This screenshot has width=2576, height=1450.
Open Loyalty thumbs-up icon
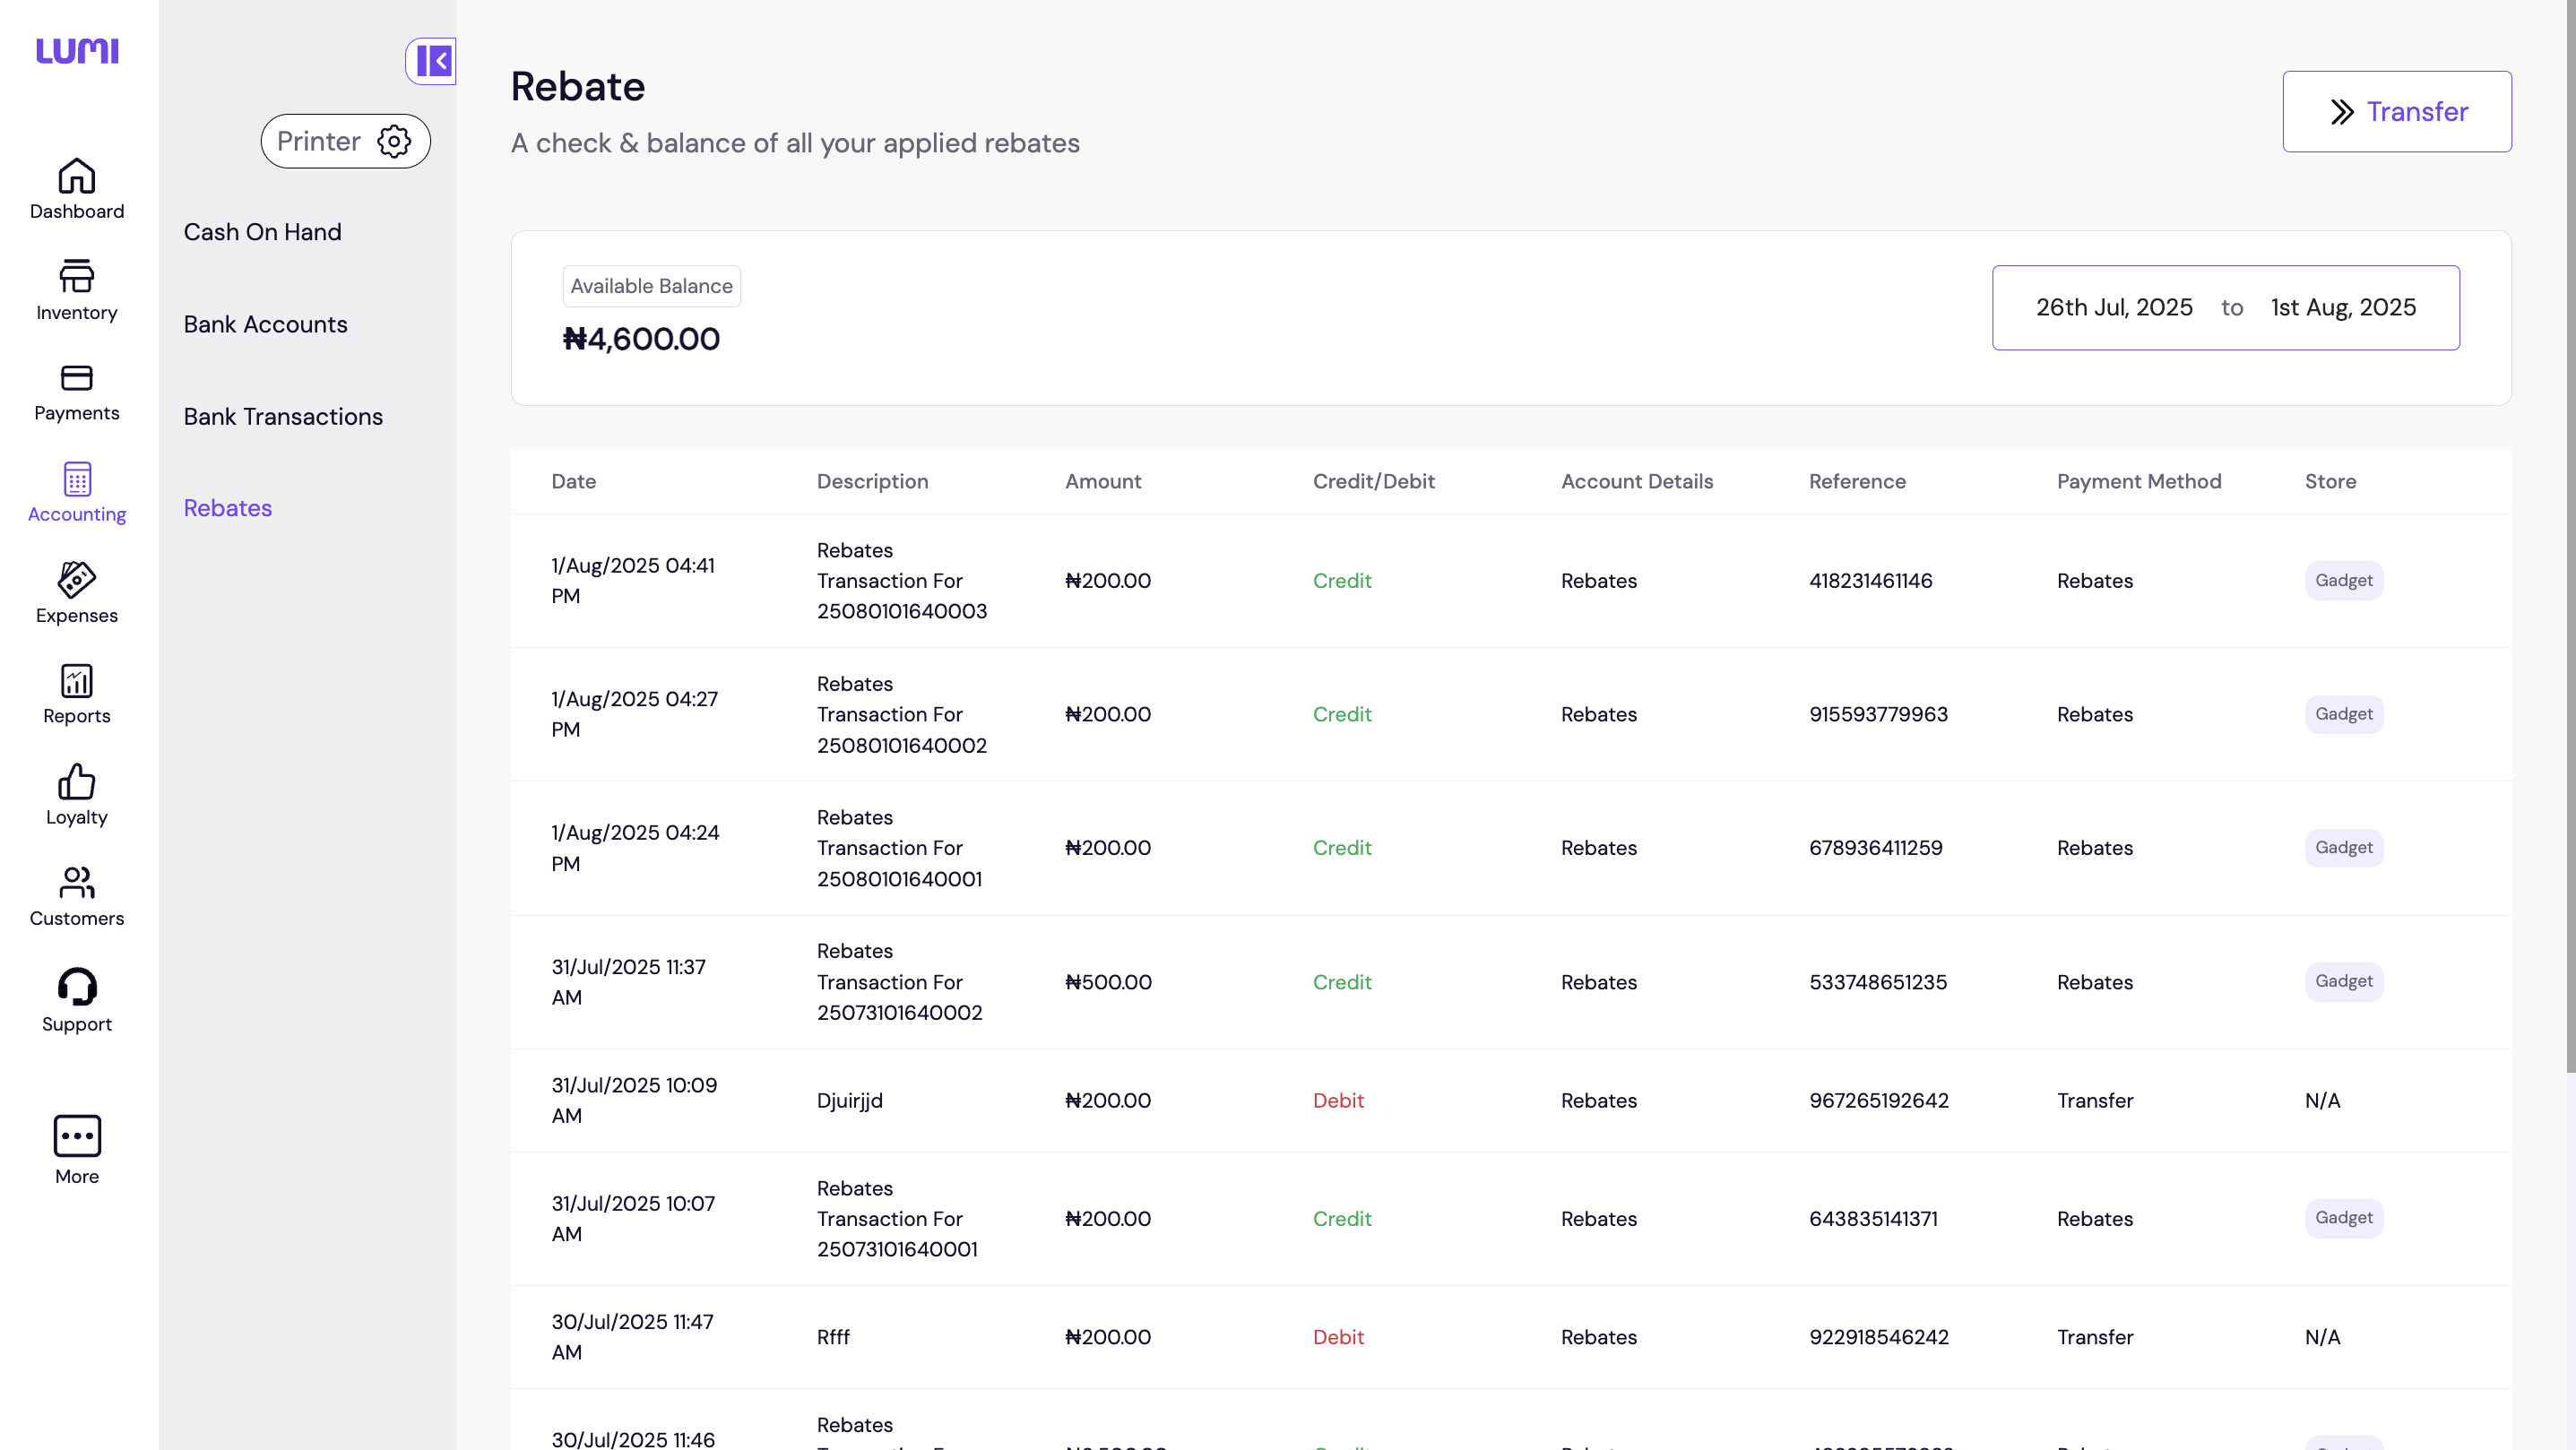[x=76, y=783]
